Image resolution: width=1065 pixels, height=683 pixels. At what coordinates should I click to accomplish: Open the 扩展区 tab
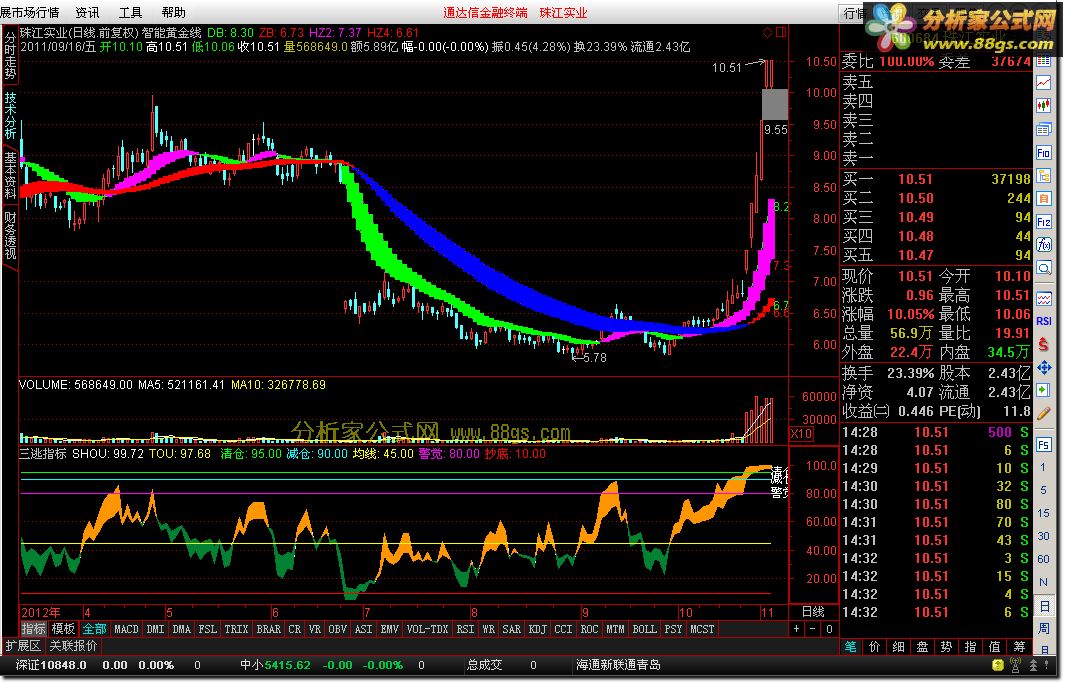click(23, 646)
